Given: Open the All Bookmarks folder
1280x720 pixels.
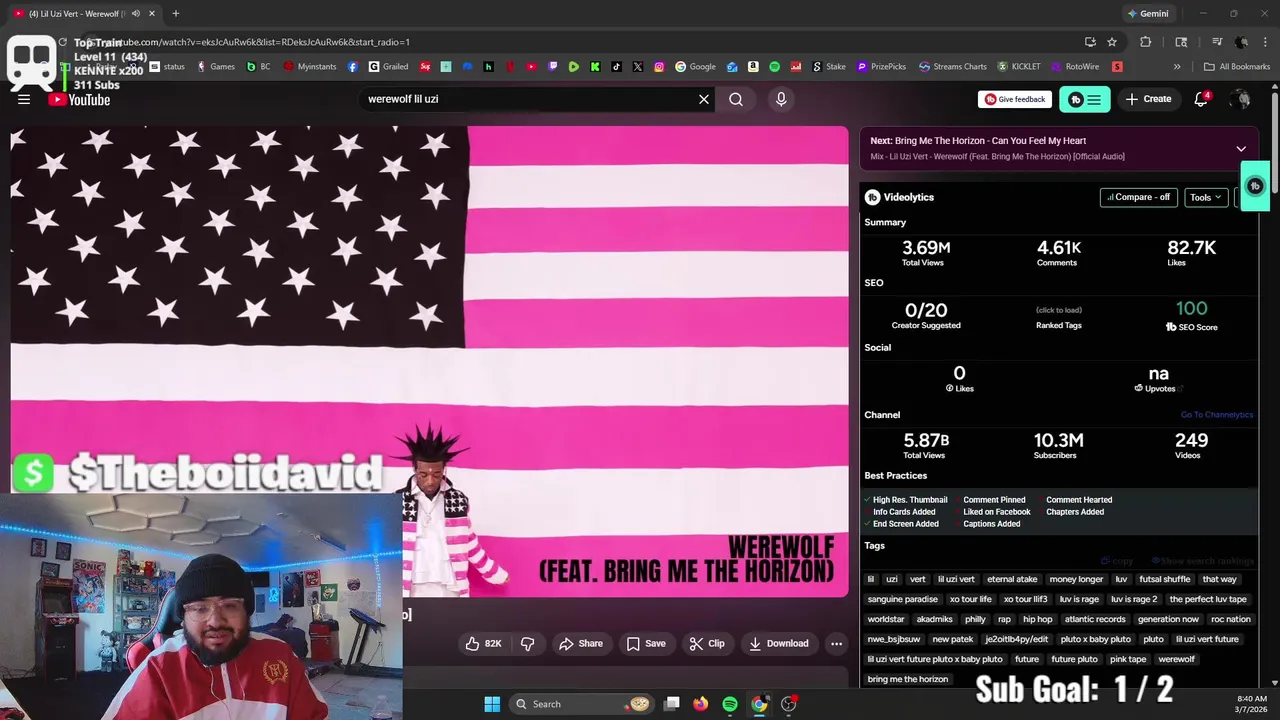Looking at the screenshot, I should pos(1237,67).
